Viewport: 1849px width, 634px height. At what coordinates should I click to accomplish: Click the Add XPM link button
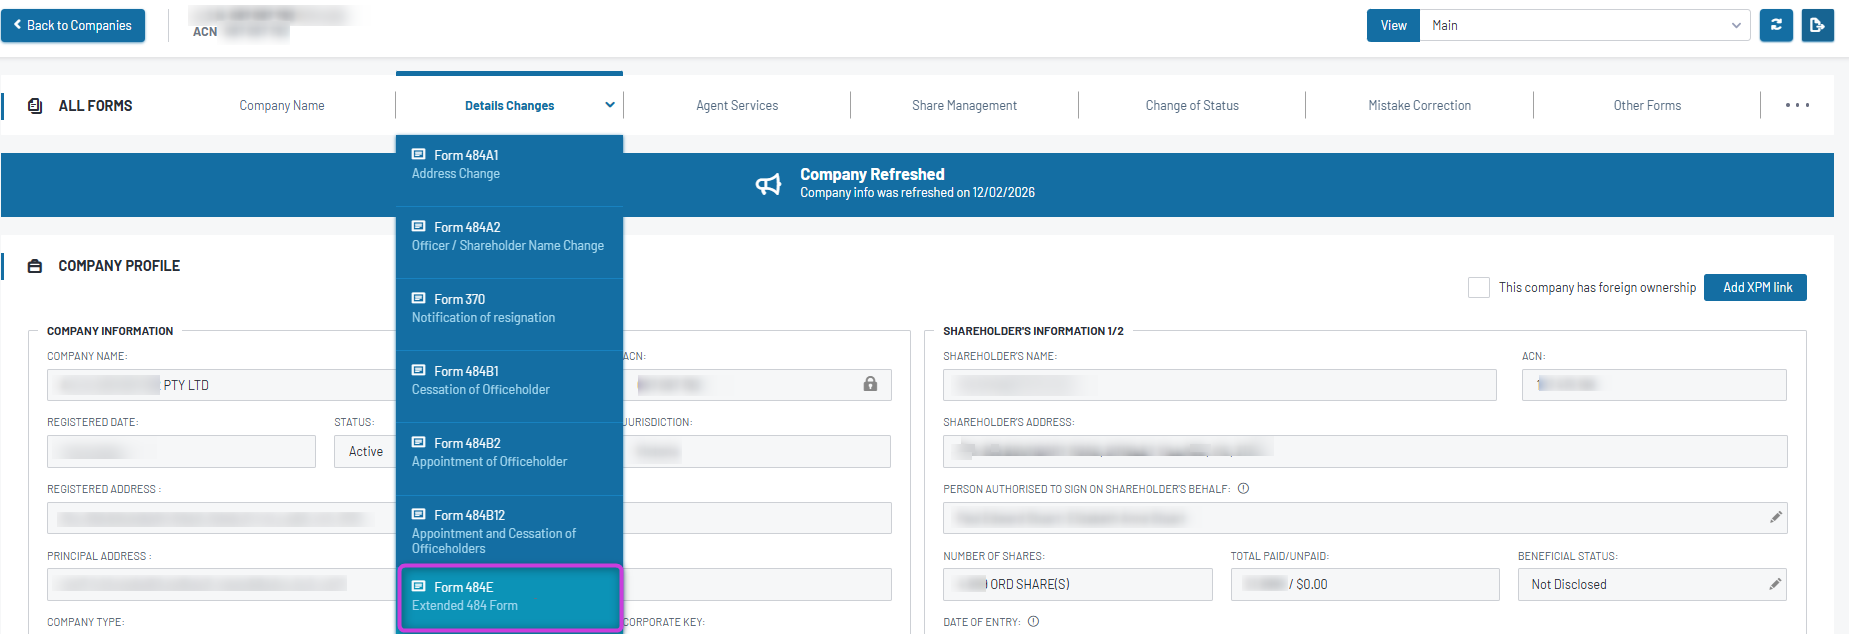(1756, 287)
